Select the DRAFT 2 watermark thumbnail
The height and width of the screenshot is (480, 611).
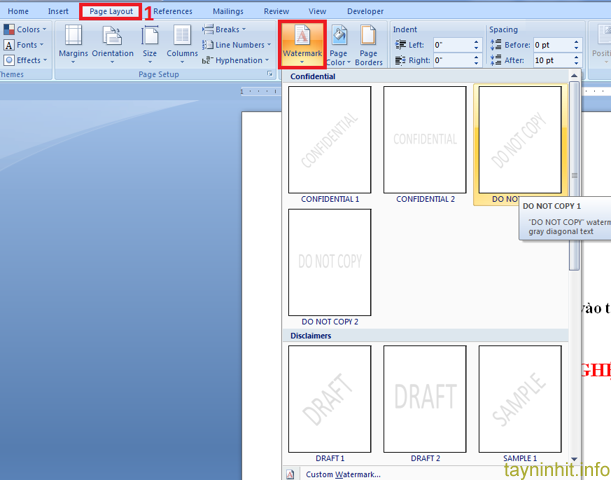pyautogui.click(x=424, y=398)
